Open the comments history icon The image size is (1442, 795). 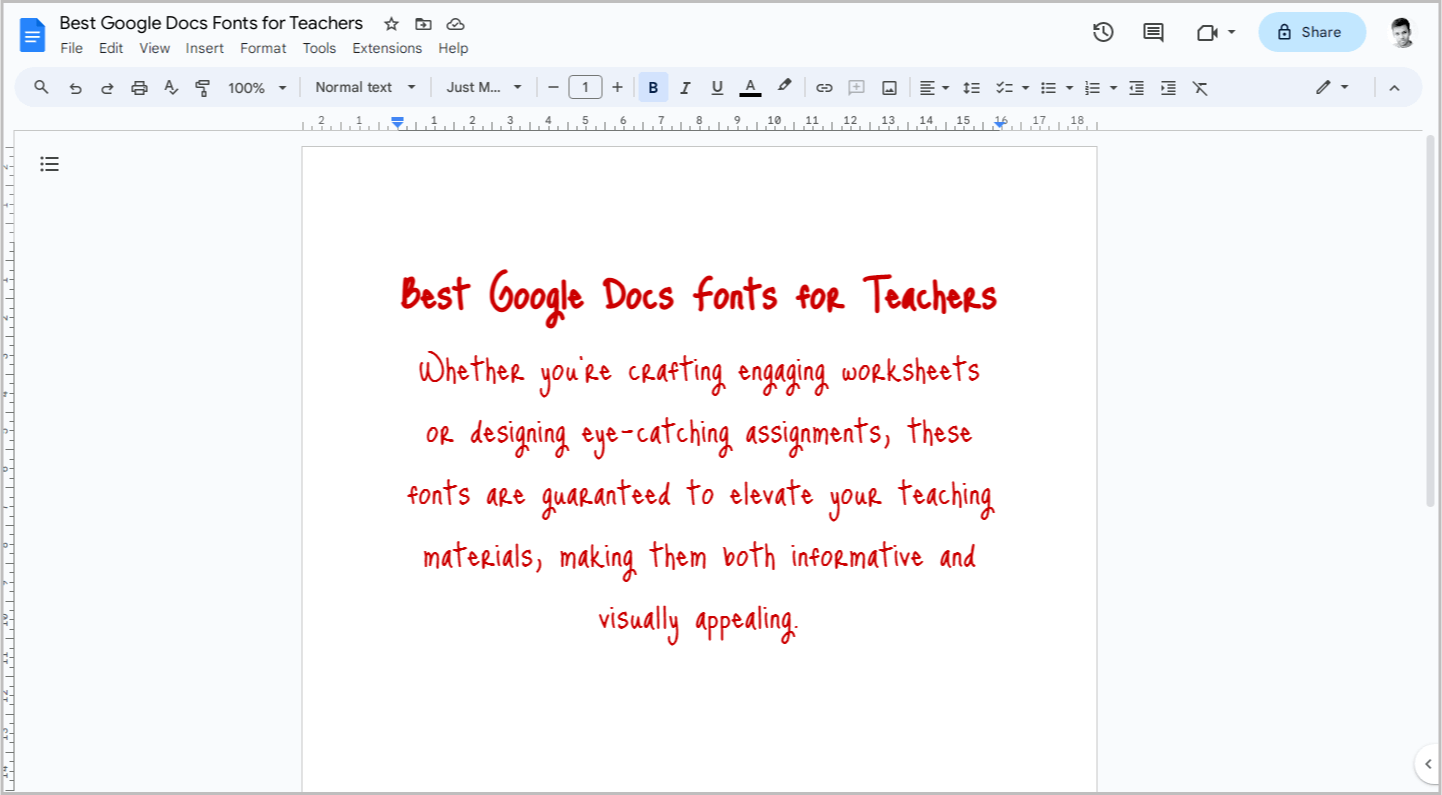(x=1153, y=32)
